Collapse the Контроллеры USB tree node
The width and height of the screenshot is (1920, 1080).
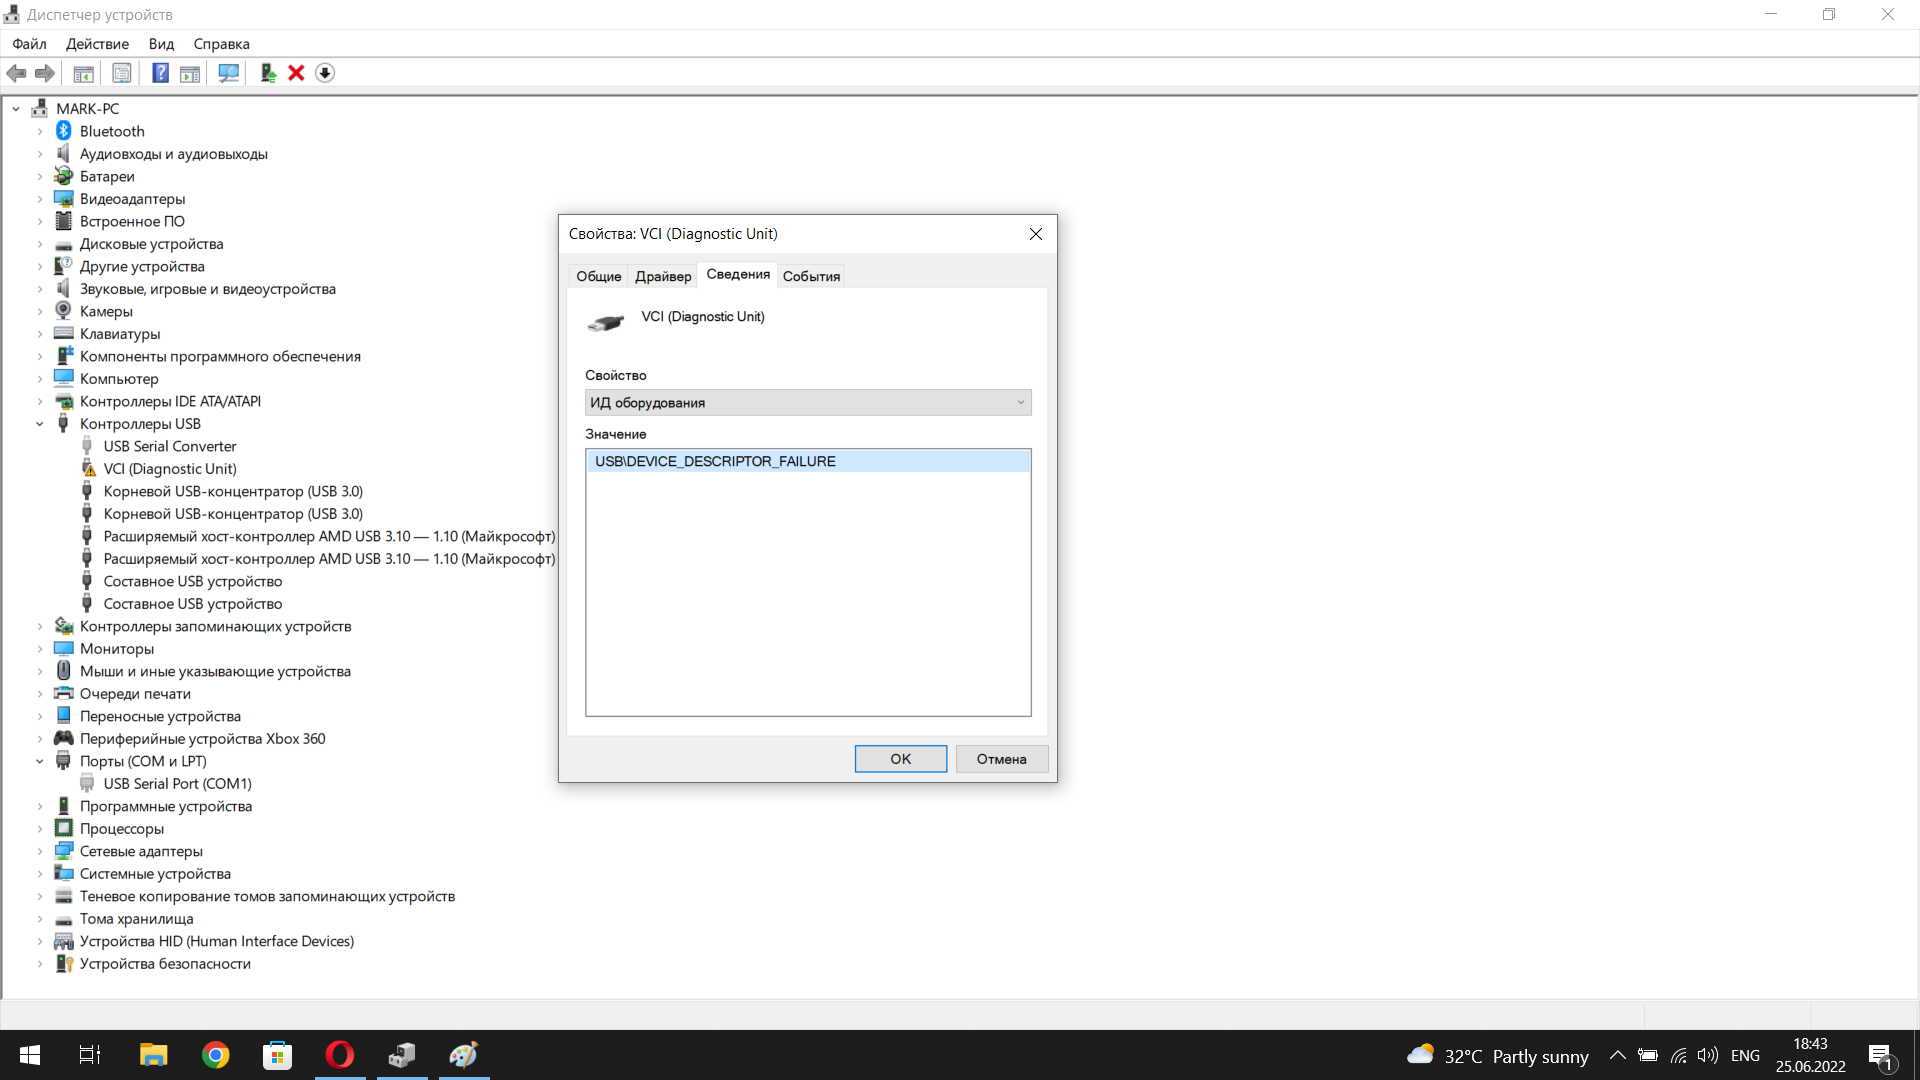40,424
